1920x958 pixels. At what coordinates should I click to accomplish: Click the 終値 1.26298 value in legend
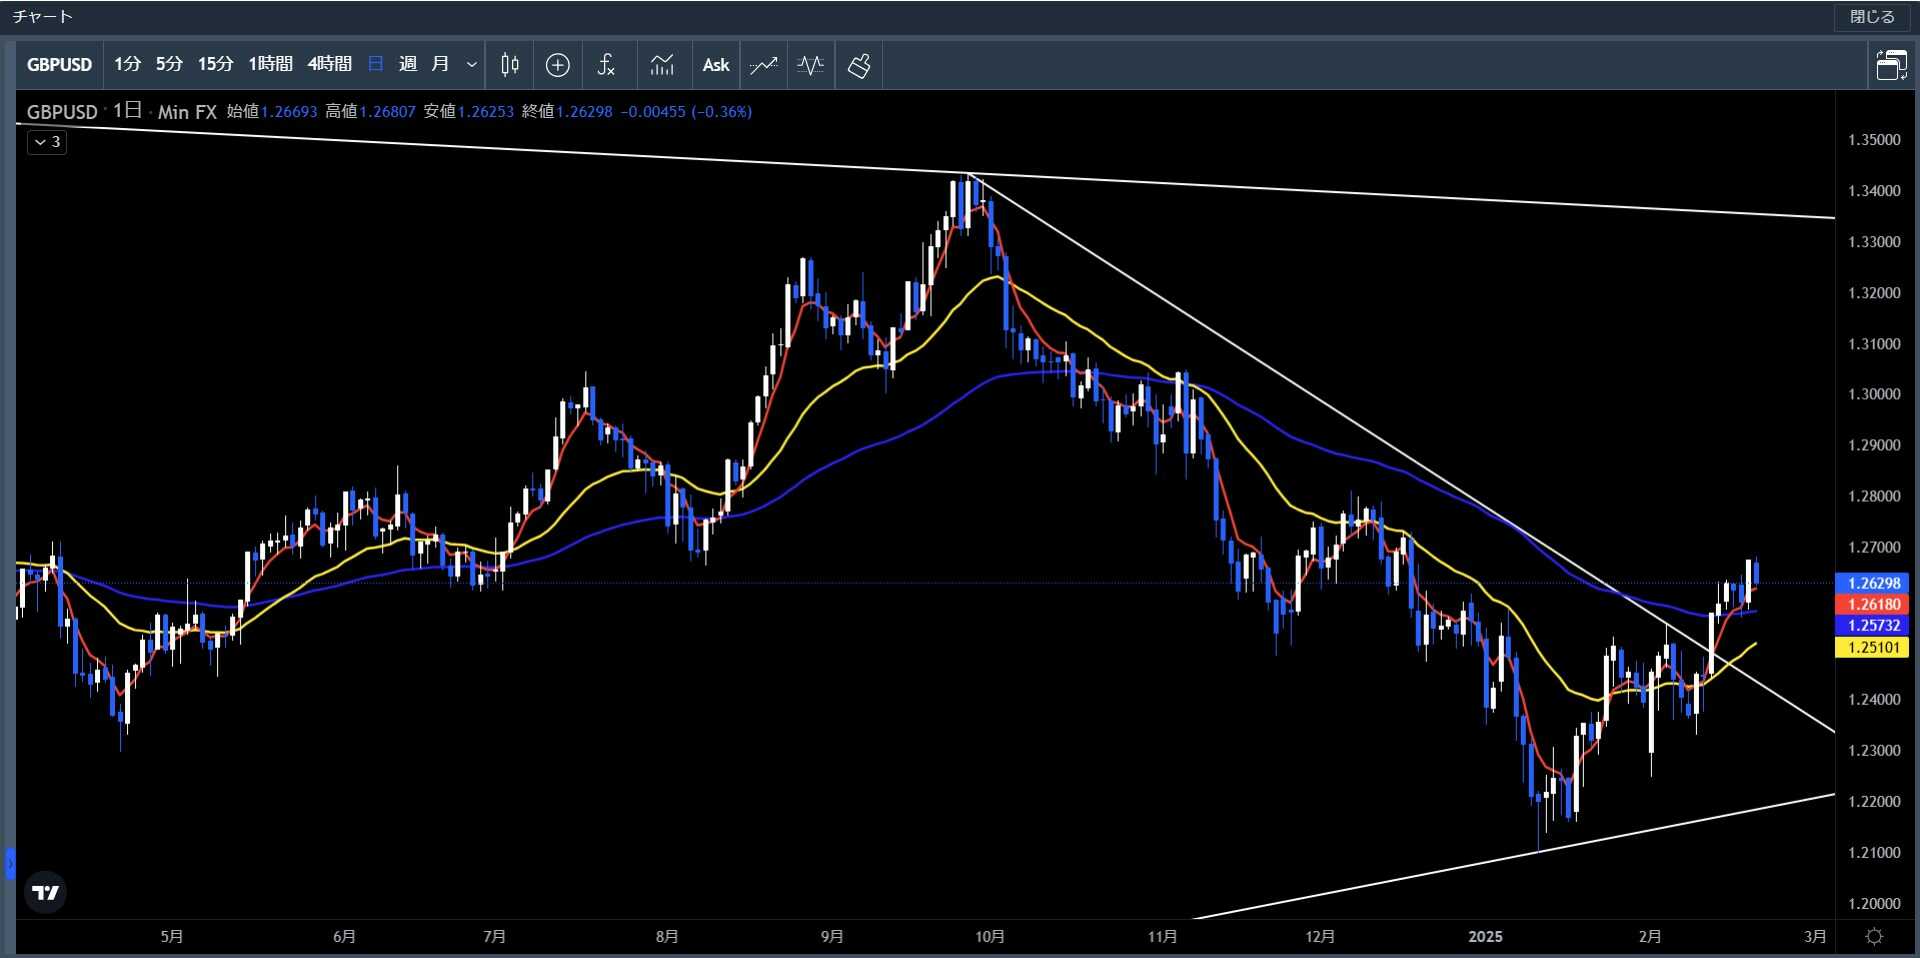[x=584, y=112]
